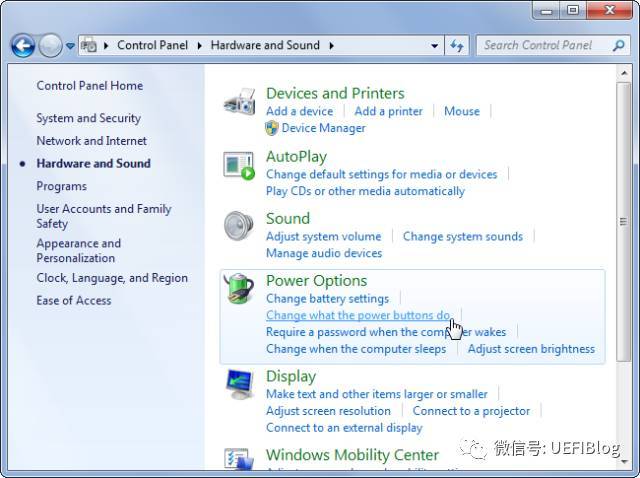640x478 pixels.
Task: Expand the arrow before Control Panel breadcrumb
Action: click(106, 45)
